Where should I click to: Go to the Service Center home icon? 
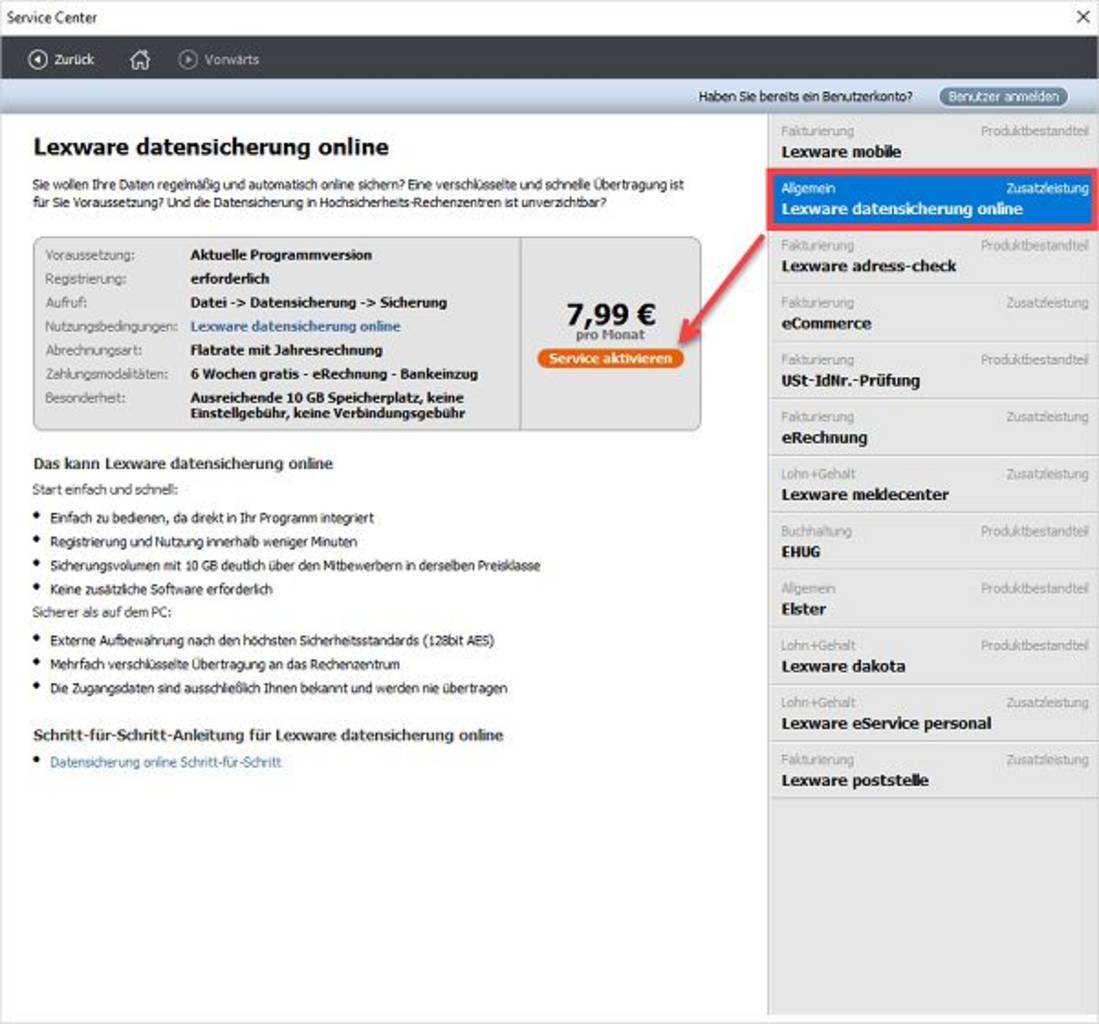[x=140, y=60]
